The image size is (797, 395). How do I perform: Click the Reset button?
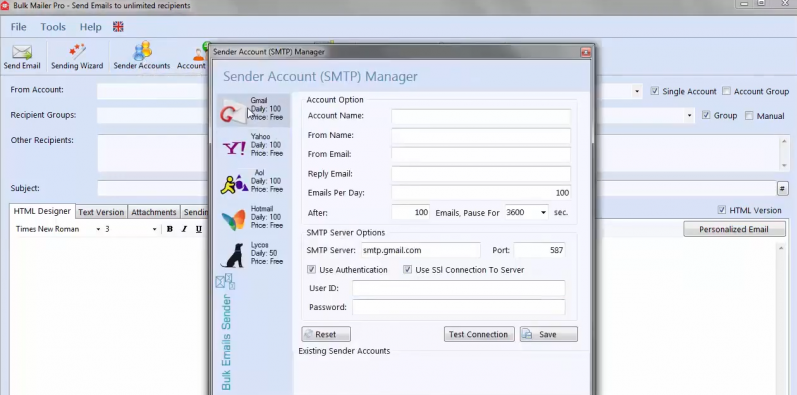pyautogui.click(x=326, y=334)
